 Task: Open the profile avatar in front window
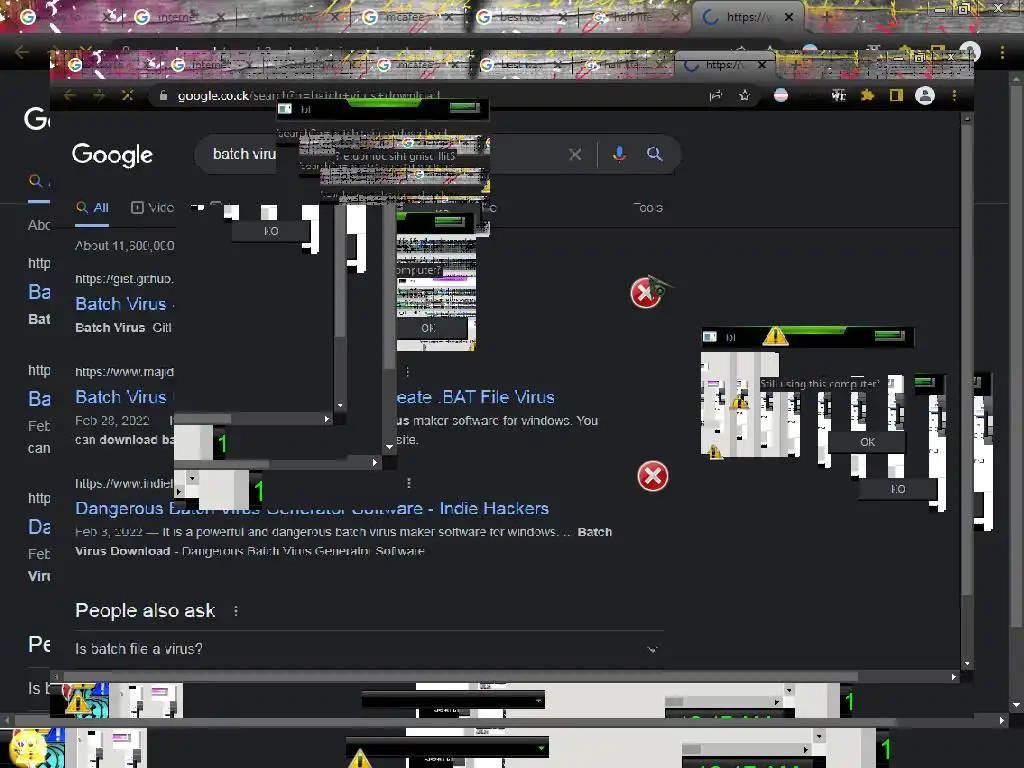coord(925,96)
